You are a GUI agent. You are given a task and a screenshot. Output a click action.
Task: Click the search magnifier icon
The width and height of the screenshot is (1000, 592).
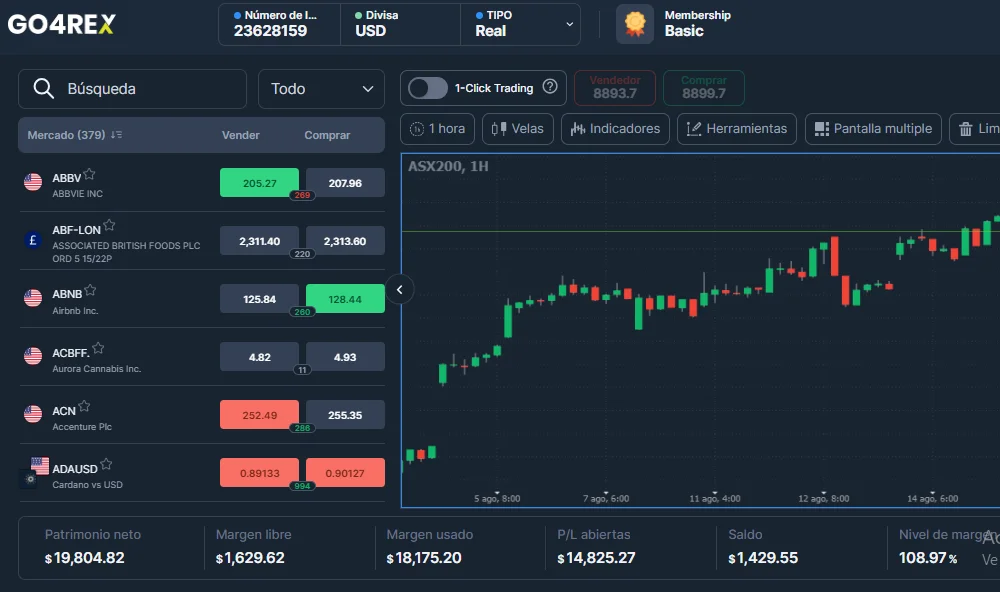tap(43, 88)
